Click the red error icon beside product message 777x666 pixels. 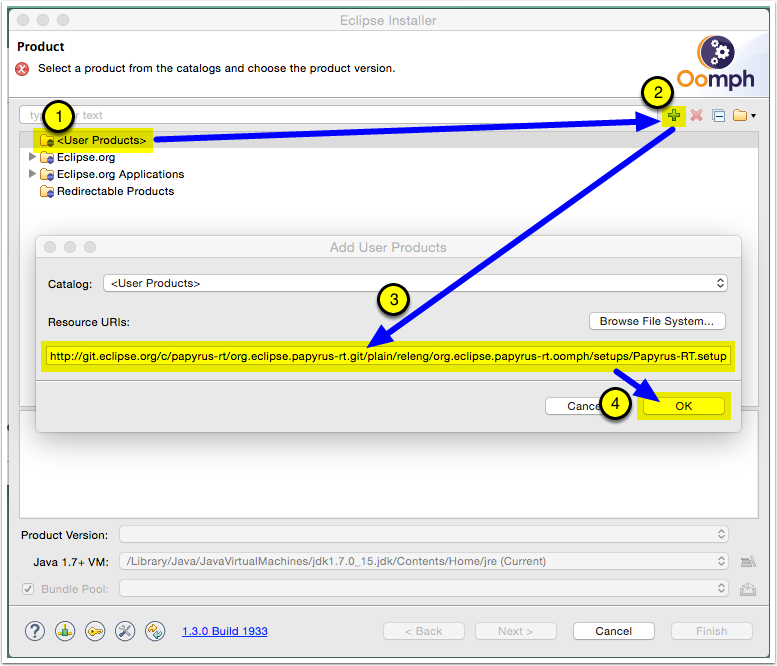[x=22, y=69]
